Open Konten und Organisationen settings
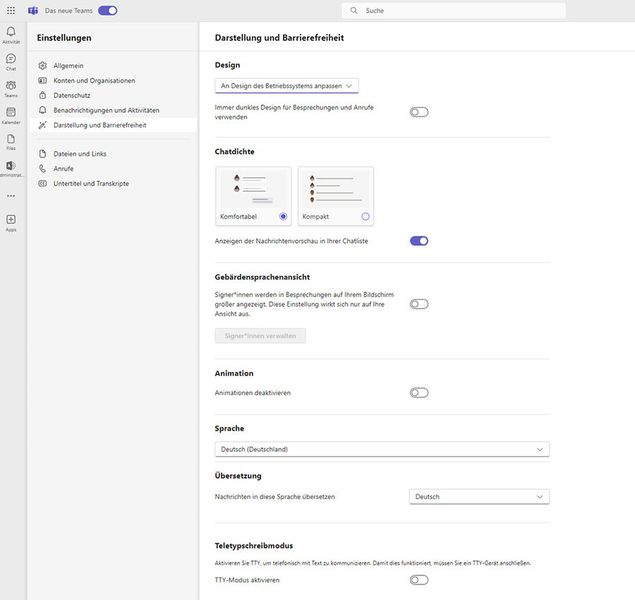 tap(114, 81)
